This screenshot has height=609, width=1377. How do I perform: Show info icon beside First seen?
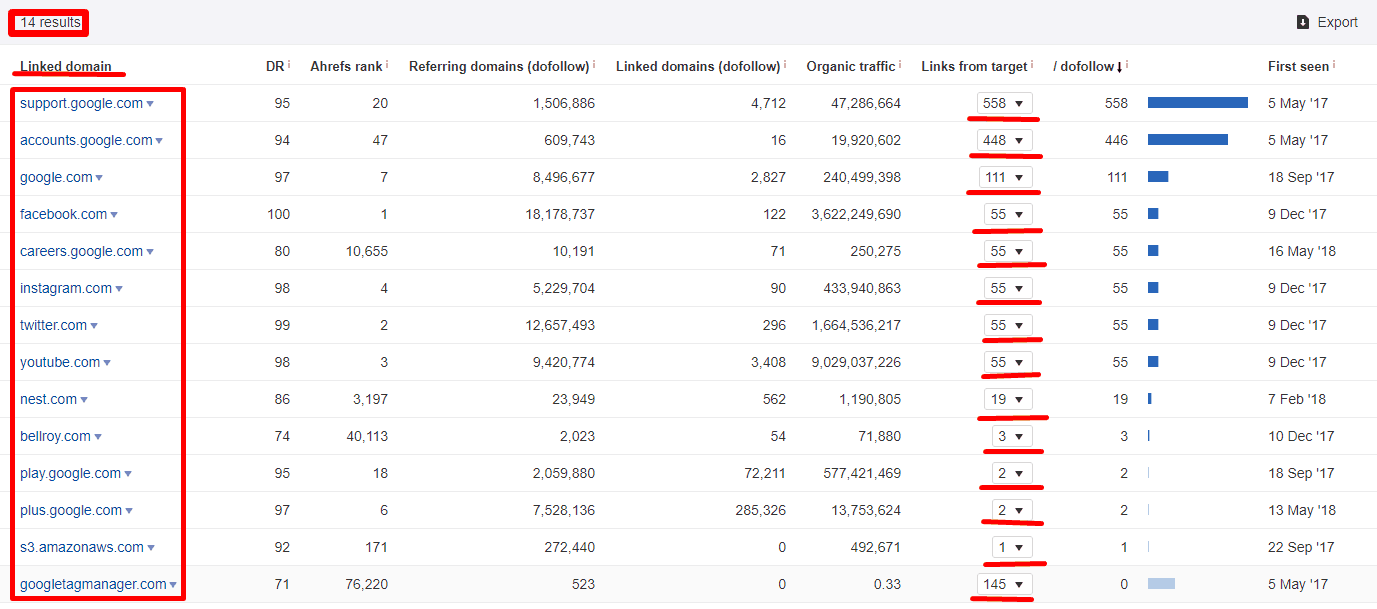click(1334, 64)
